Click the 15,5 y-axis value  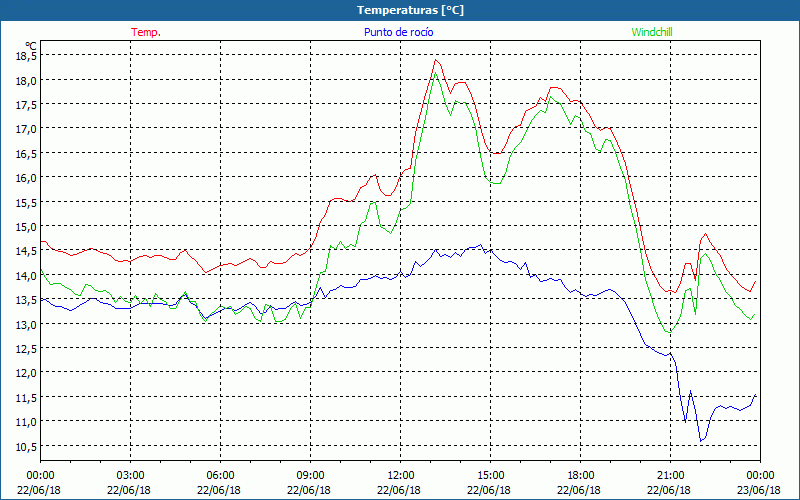pyautogui.click(x=27, y=202)
